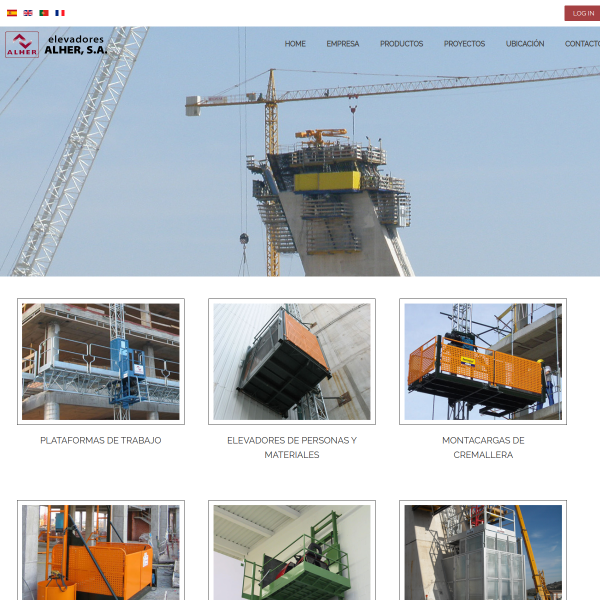Open the EMPRESA menu item
600x600 pixels.
(343, 44)
